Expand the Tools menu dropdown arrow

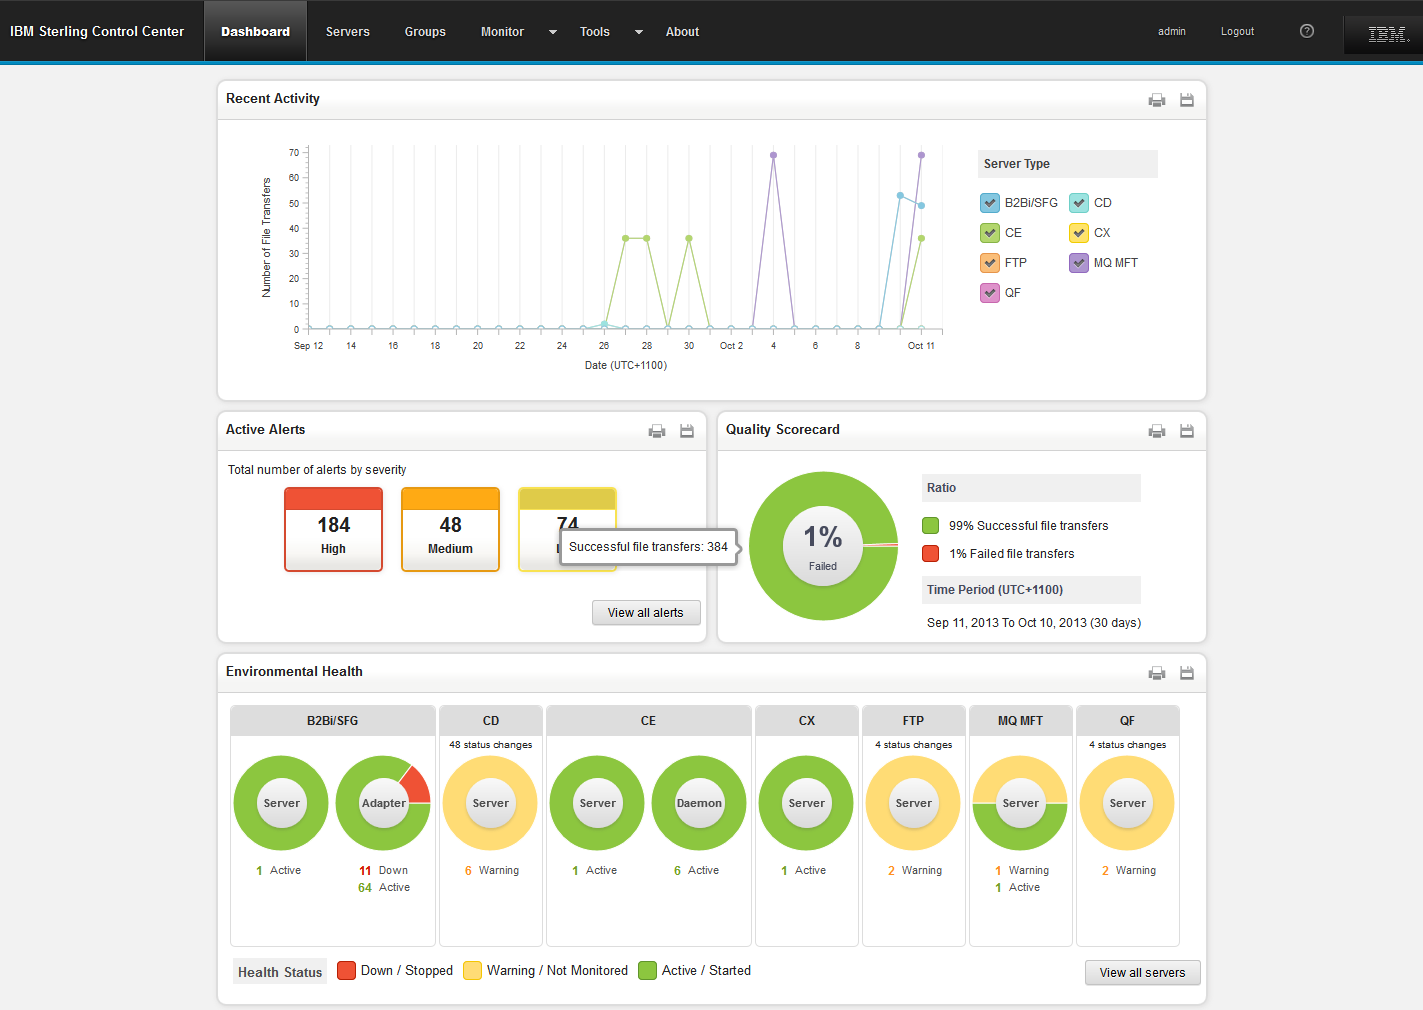639,32
